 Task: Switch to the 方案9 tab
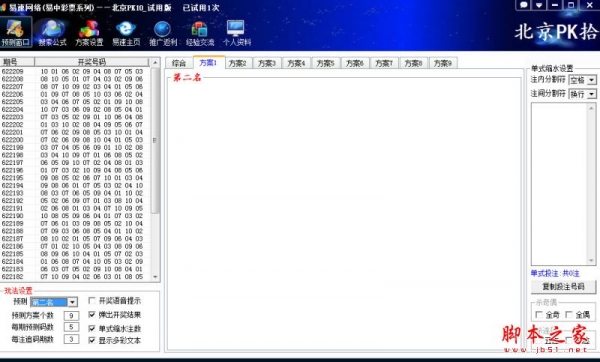[443, 63]
